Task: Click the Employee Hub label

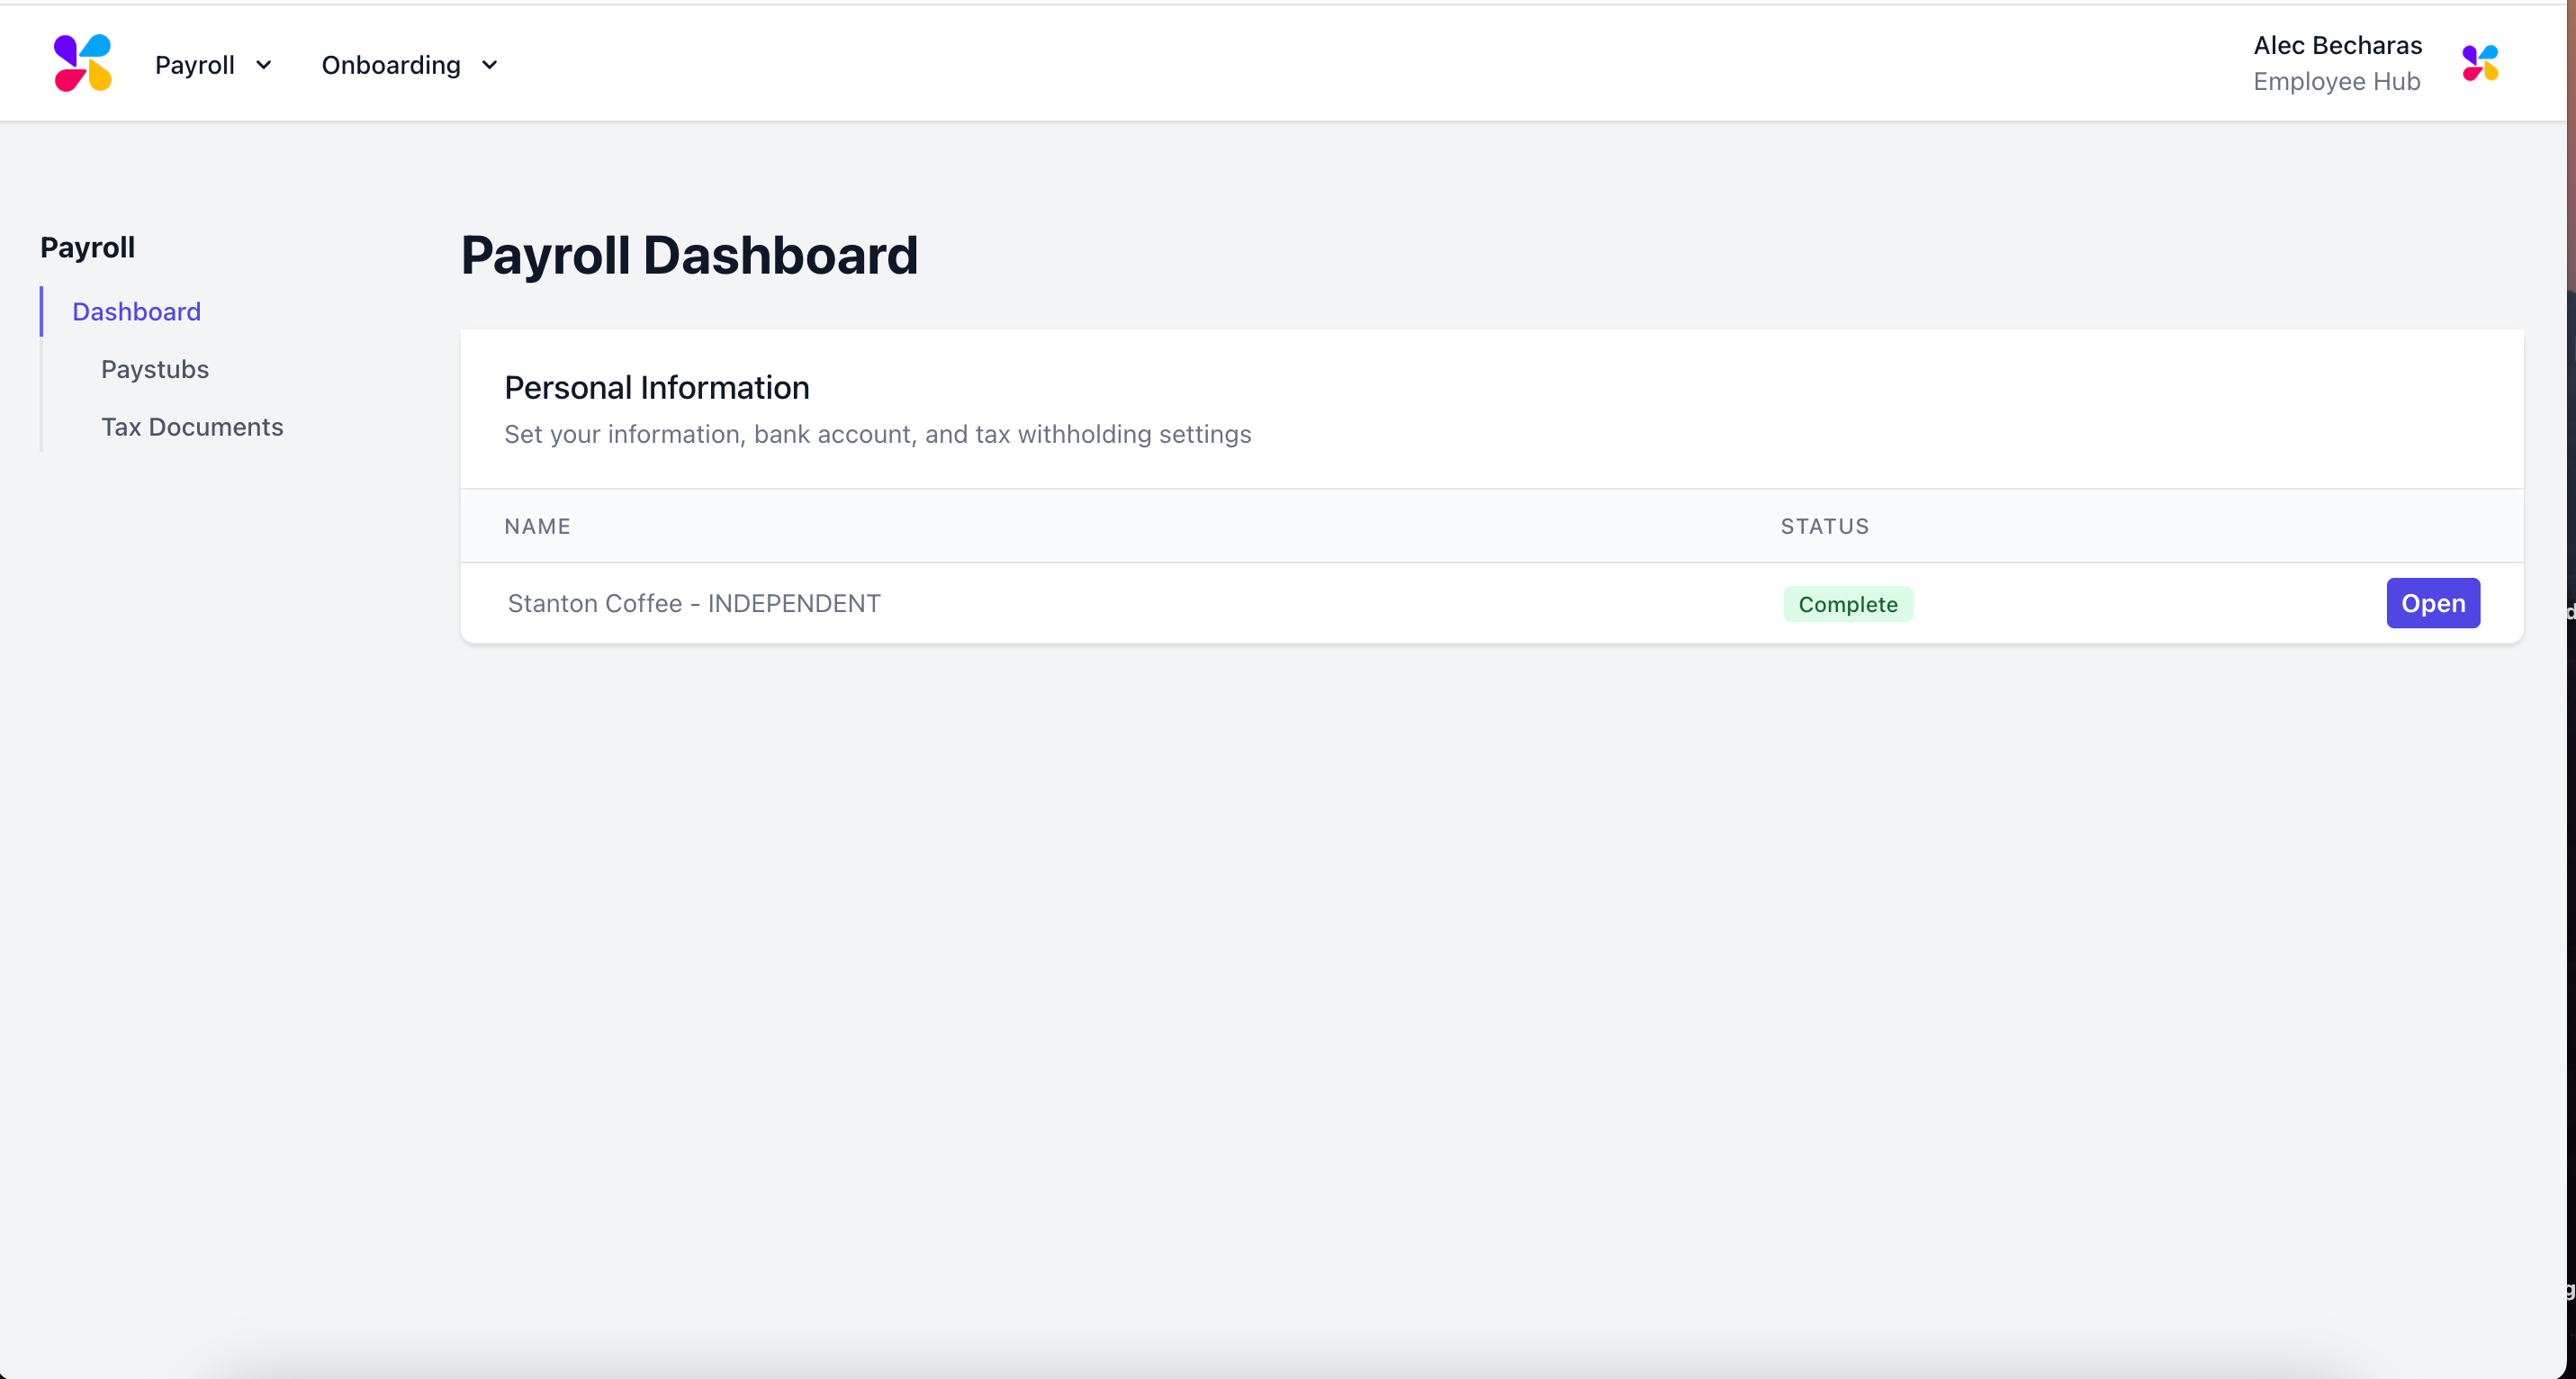Action: (2336, 82)
